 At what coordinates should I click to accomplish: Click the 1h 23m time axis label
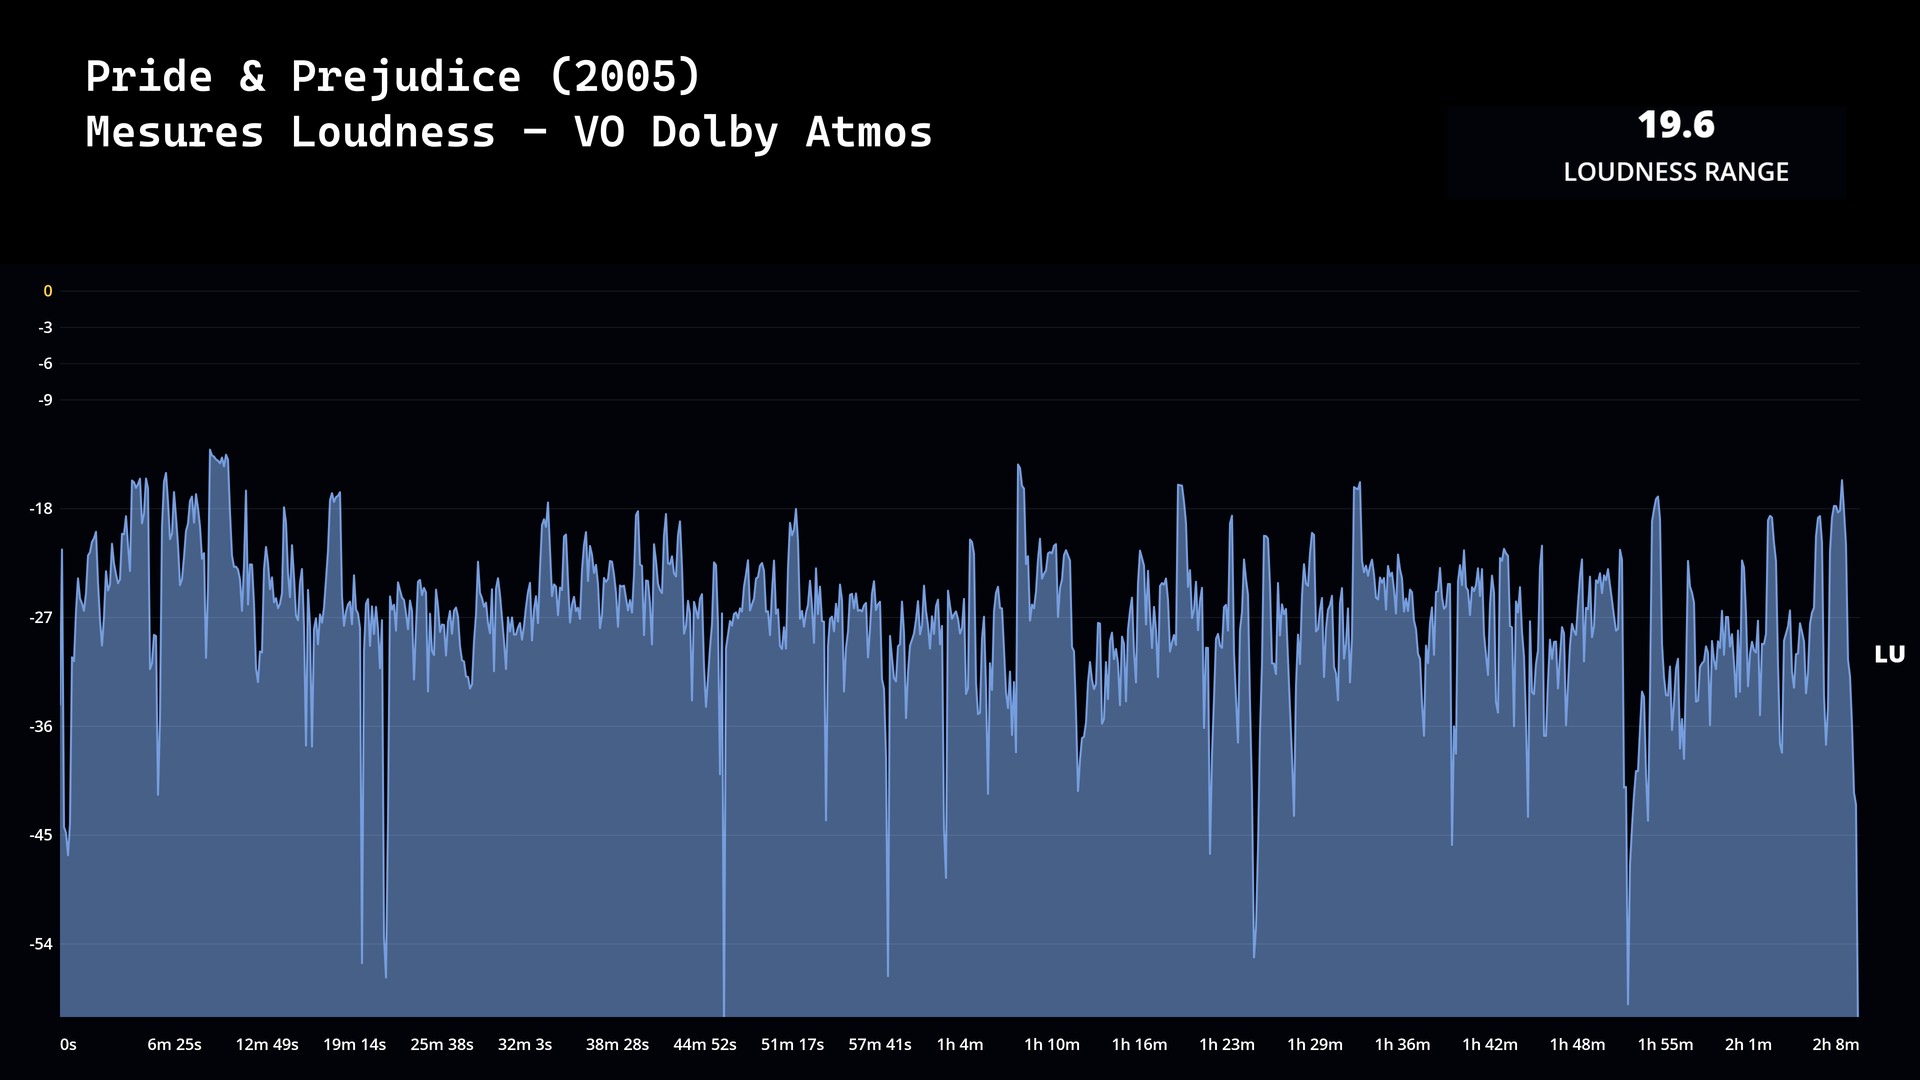pos(1226,1044)
